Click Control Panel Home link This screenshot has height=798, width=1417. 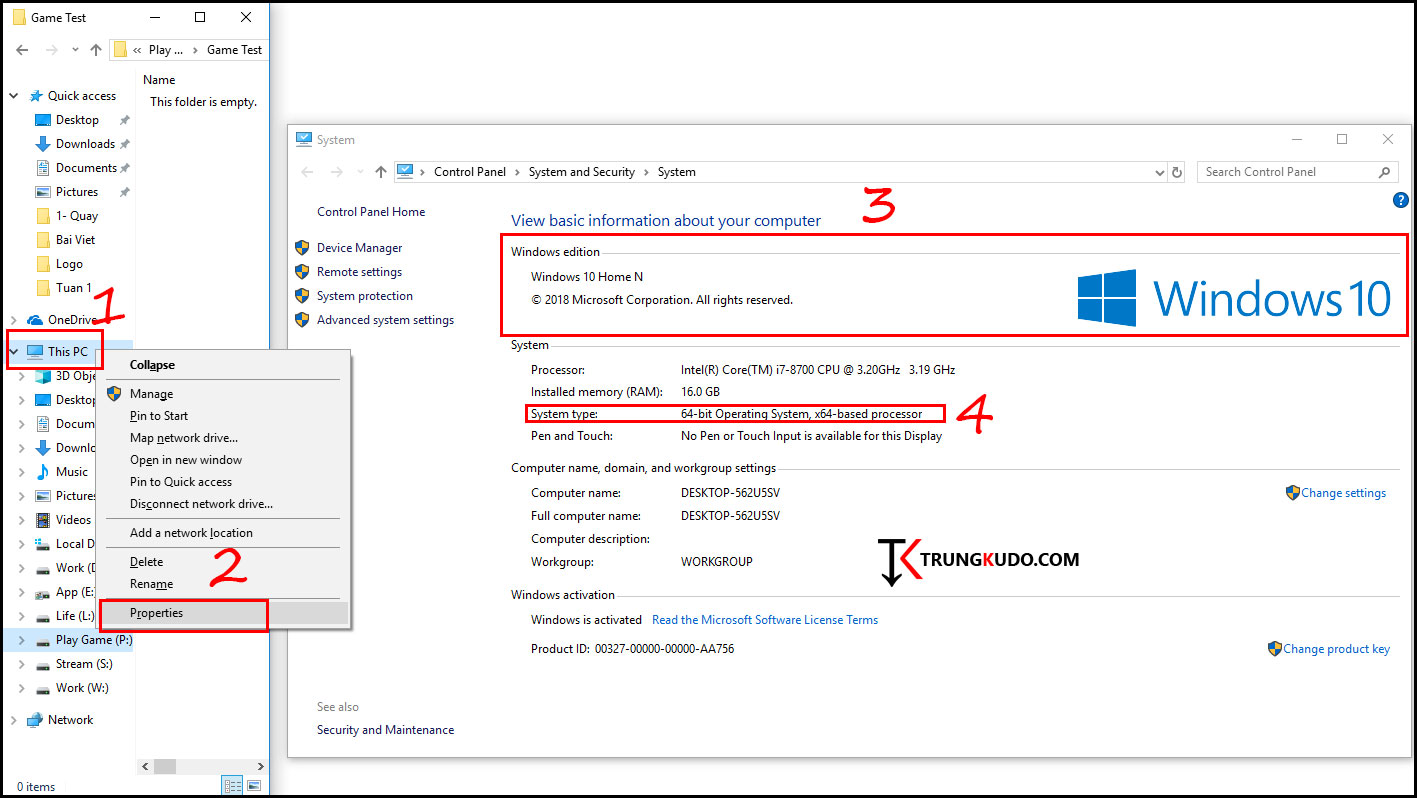click(371, 212)
